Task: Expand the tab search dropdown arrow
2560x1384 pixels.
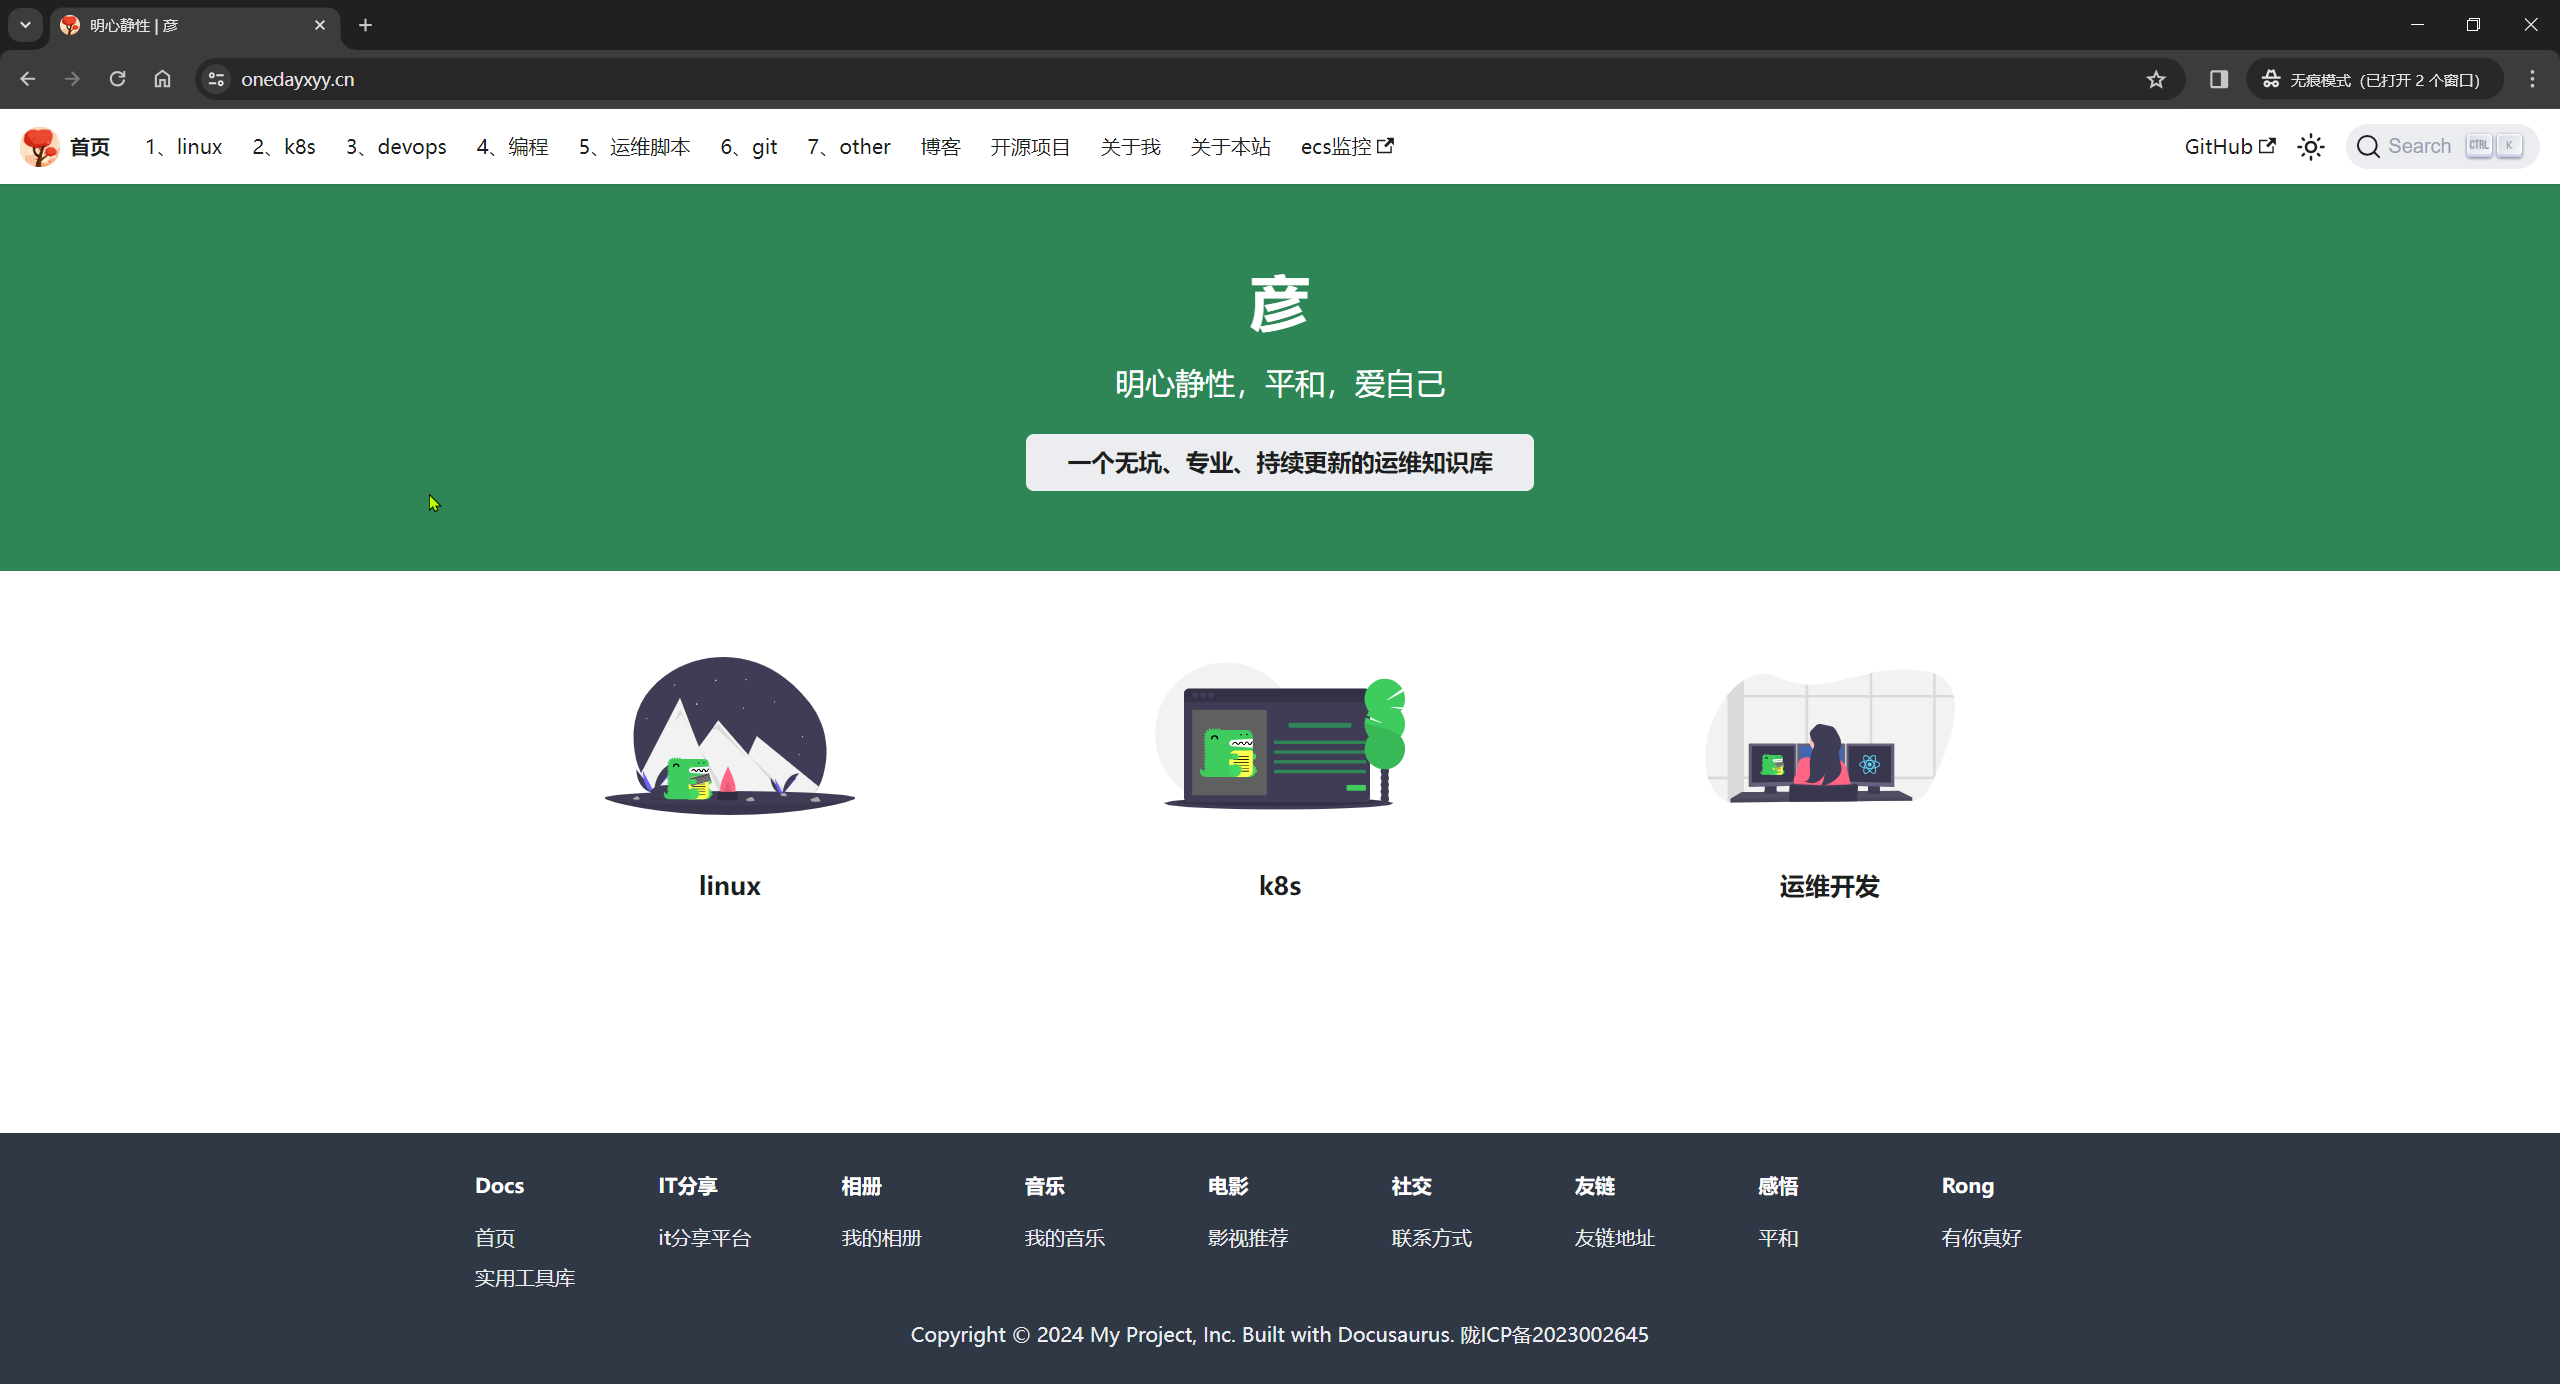Action: click(x=25, y=25)
